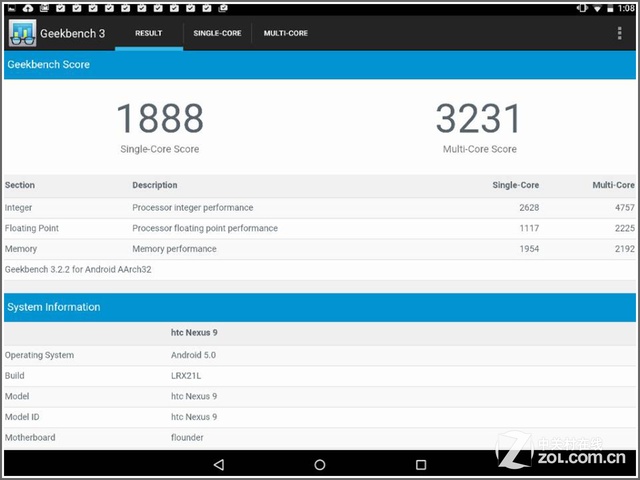Screen dimensions: 640x480
Task: Select the Memory row label
Action: pos(21,249)
